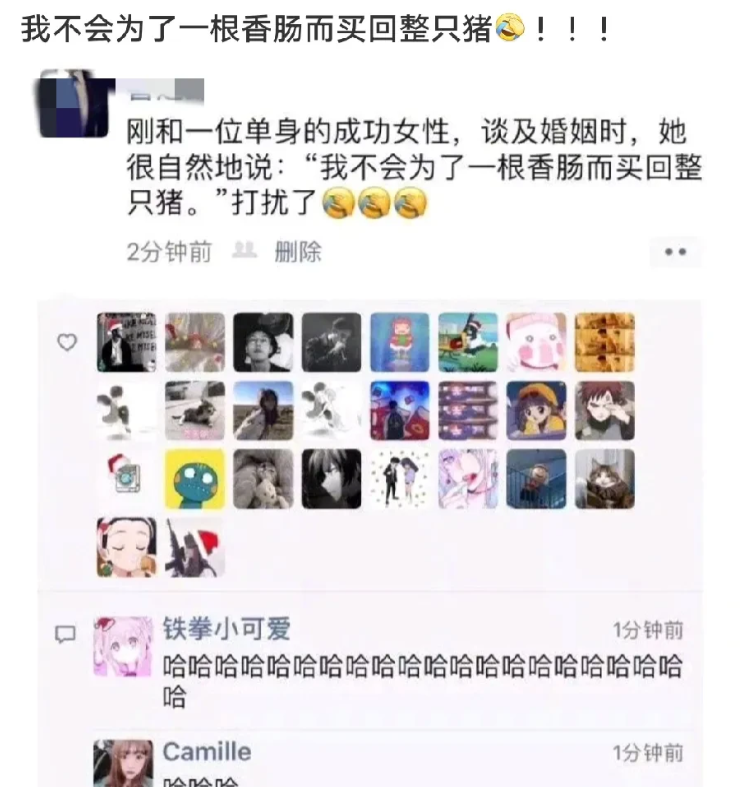Open Camille's profile name
The height and width of the screenshot is (787, 751).
(207, 752)
